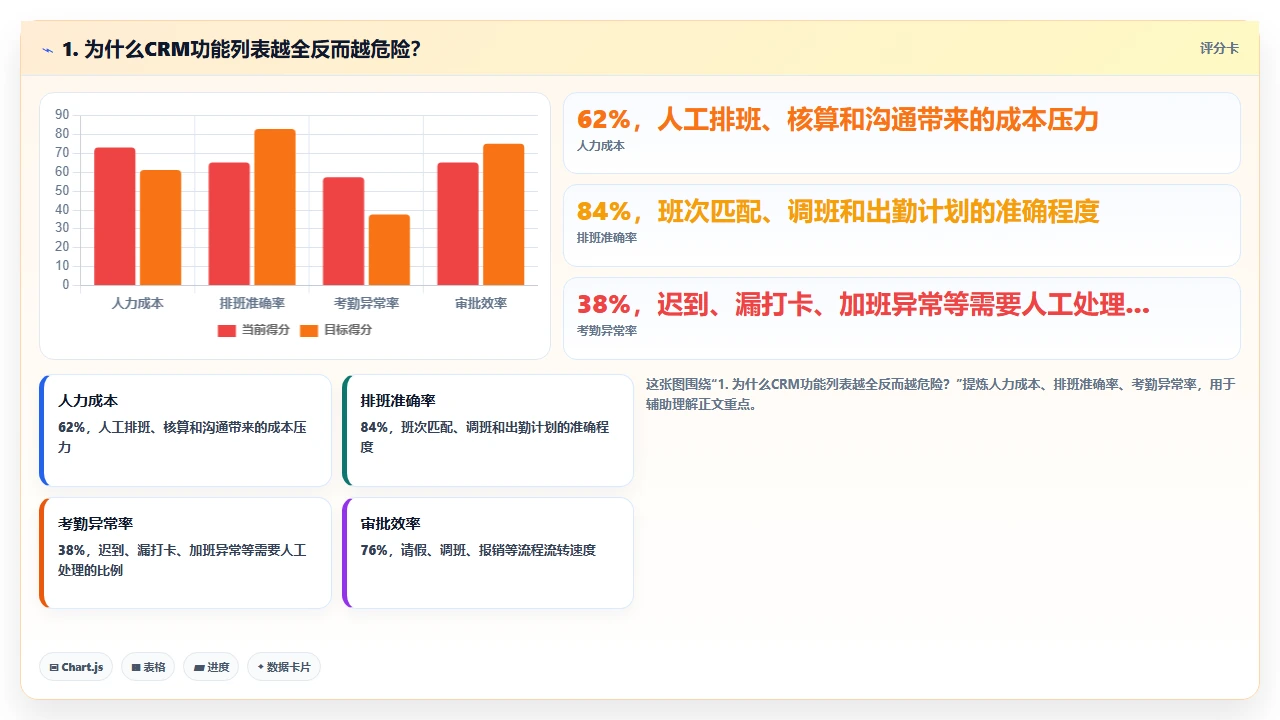Click the 当前得分 legend text

[266, 330]
